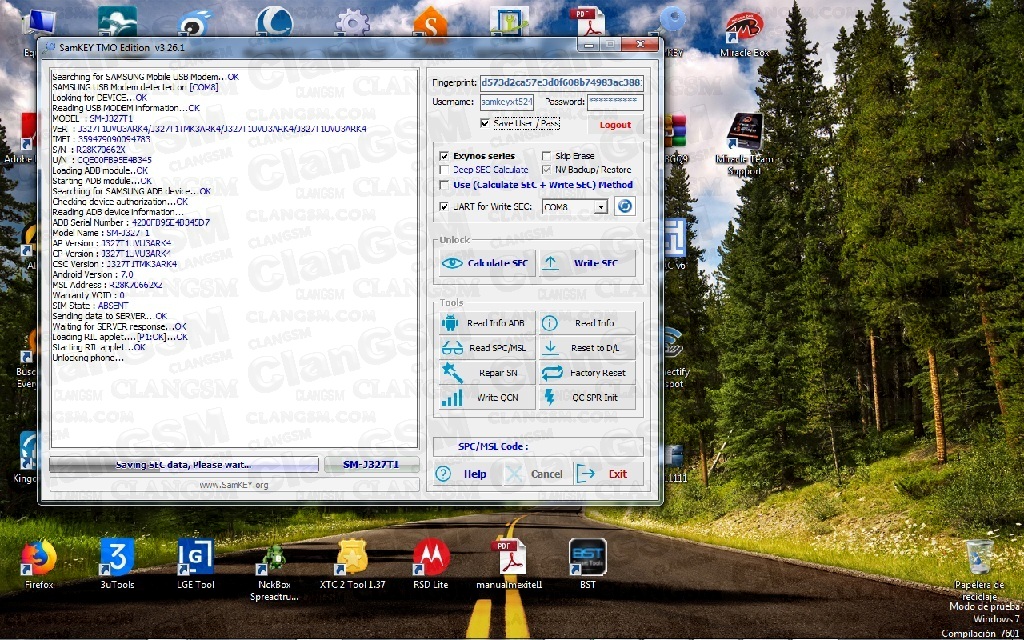Open the Firefox desktop shortcut

(x=39, y=564)
